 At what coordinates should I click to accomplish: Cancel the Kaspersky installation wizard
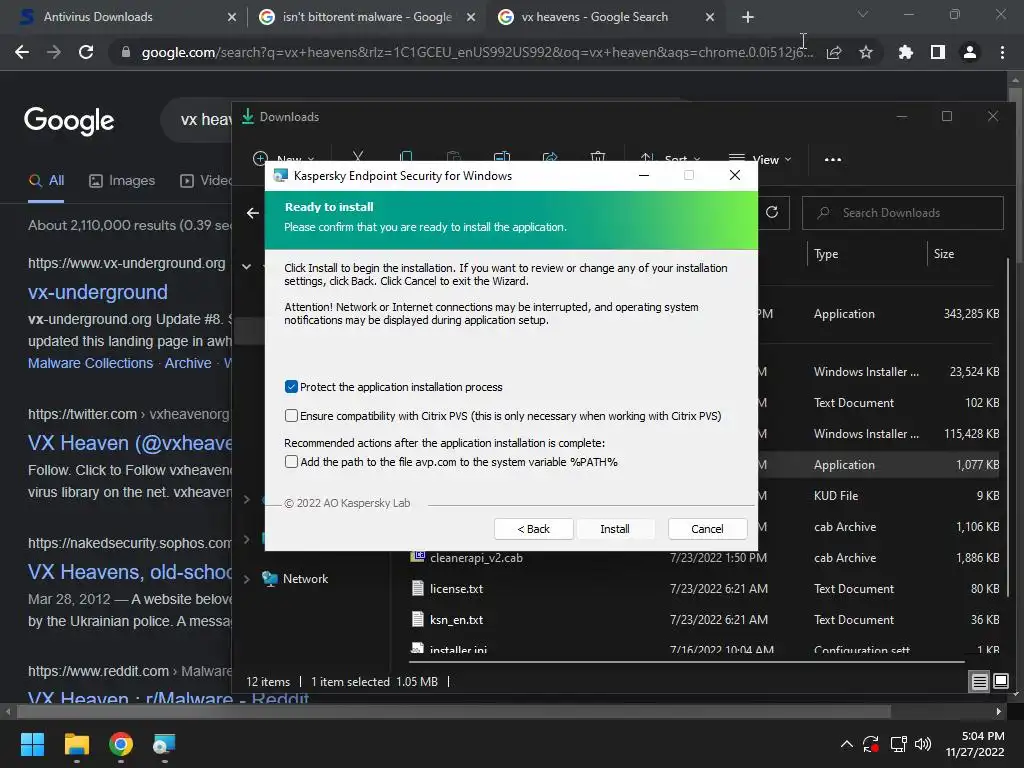(x=707, y=529)
